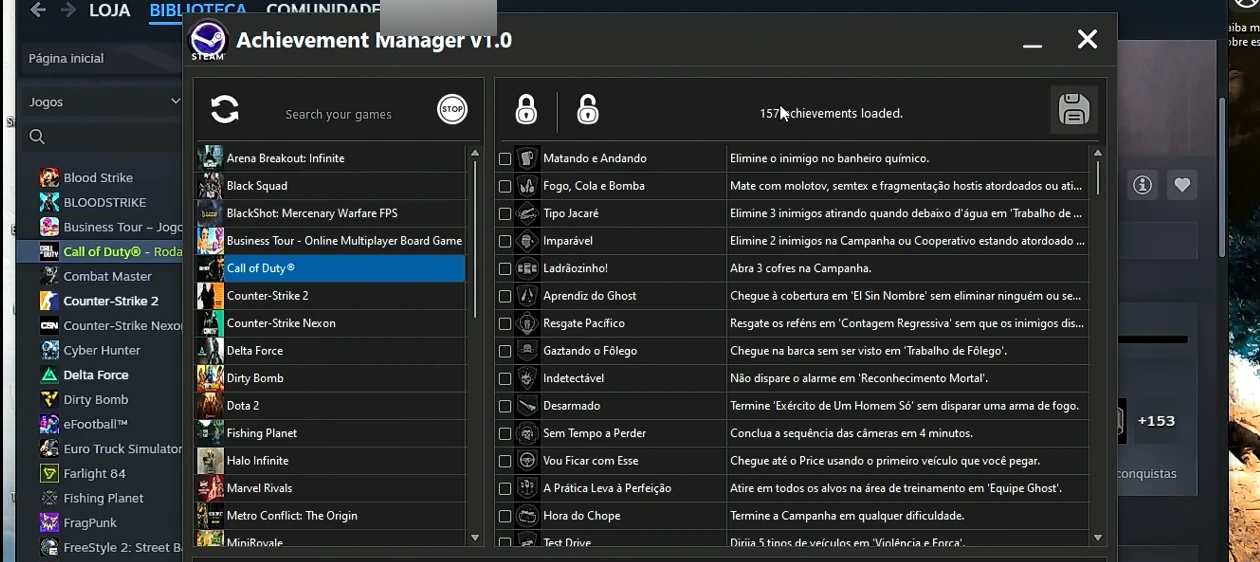Click the Aprendiz do Ghost achievement icon
The image size is (1260, 562).
click(527, 296)
